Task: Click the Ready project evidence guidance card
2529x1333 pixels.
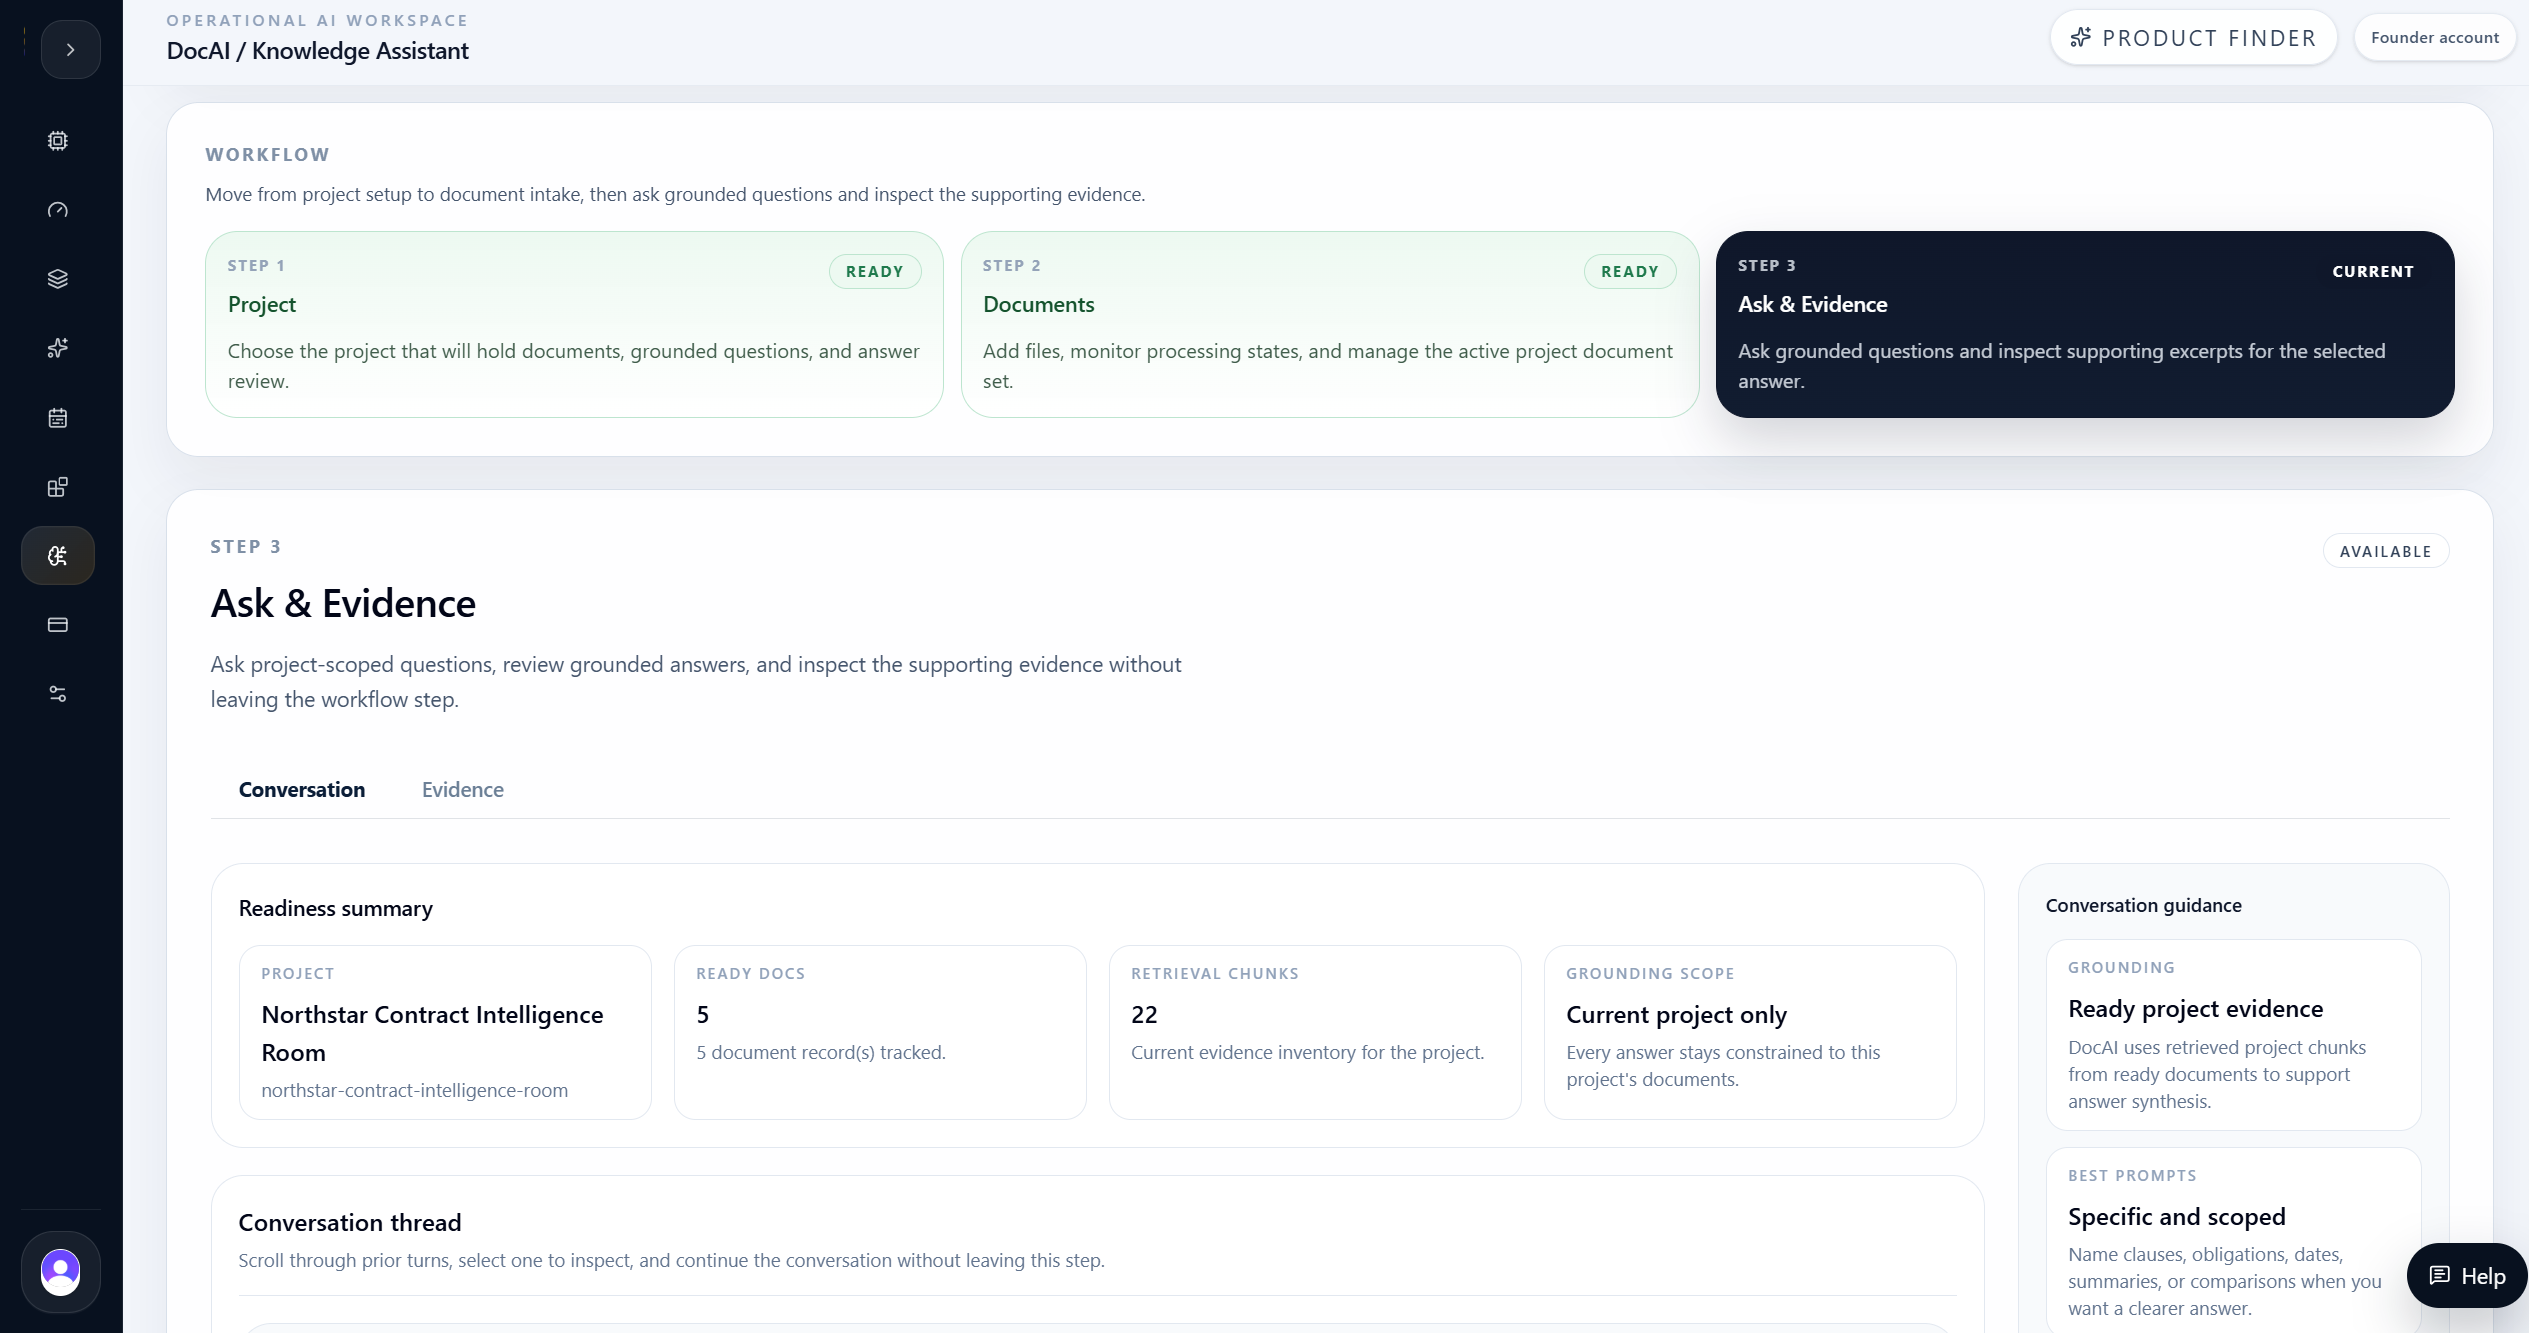Action: (x=2233, y=1035)
